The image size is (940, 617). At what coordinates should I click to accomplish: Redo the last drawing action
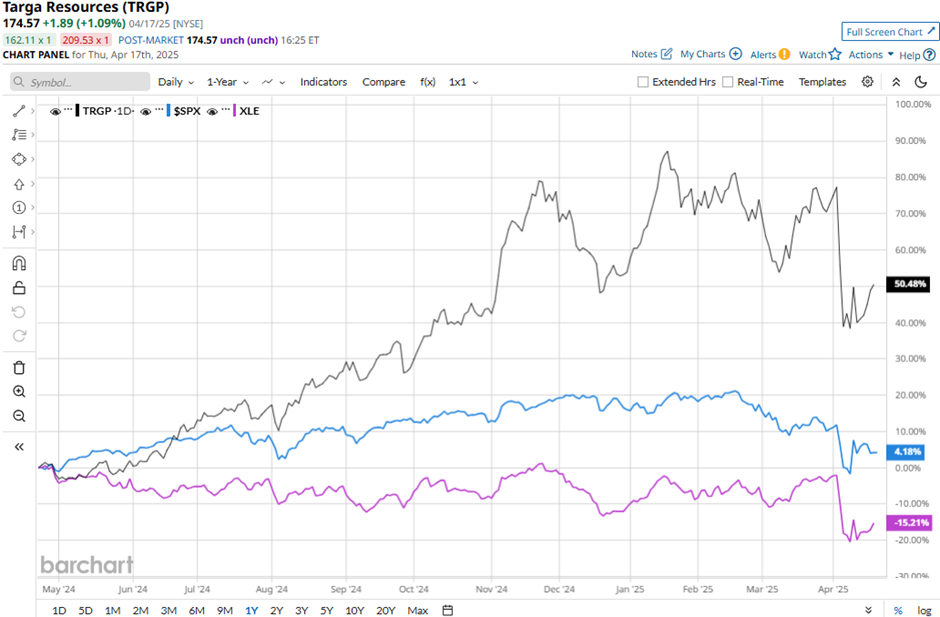tap(19, 336)
